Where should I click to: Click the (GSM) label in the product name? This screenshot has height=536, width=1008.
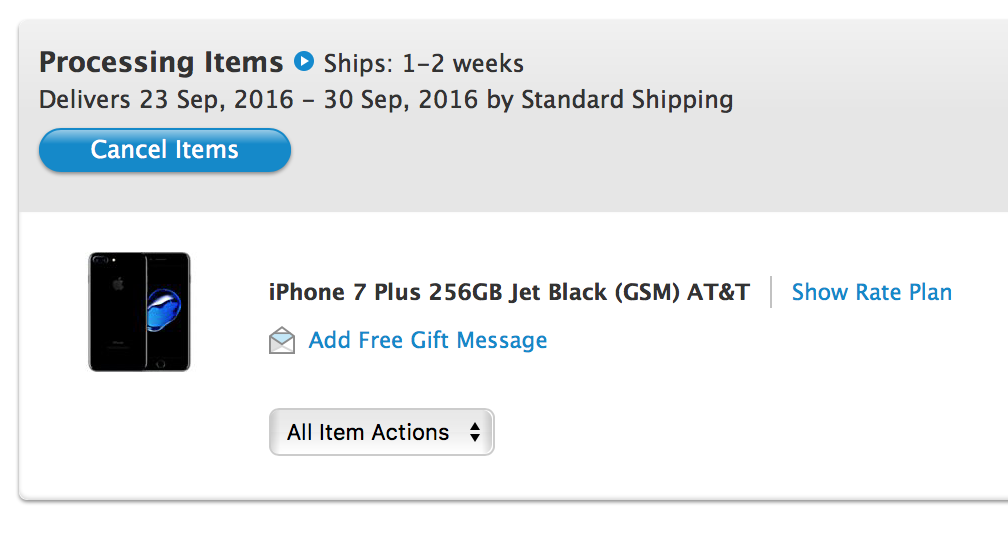click(x=647, y=292)
